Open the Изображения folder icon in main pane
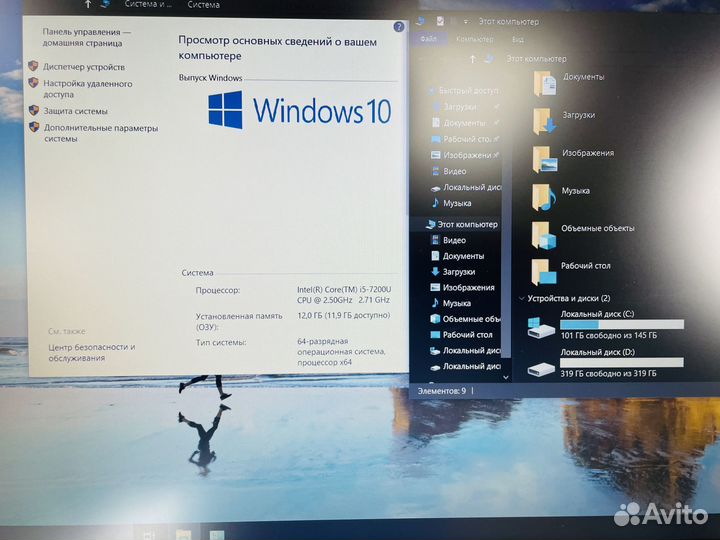The height and width of the screenshot is (540, 720). coord(545,159)
